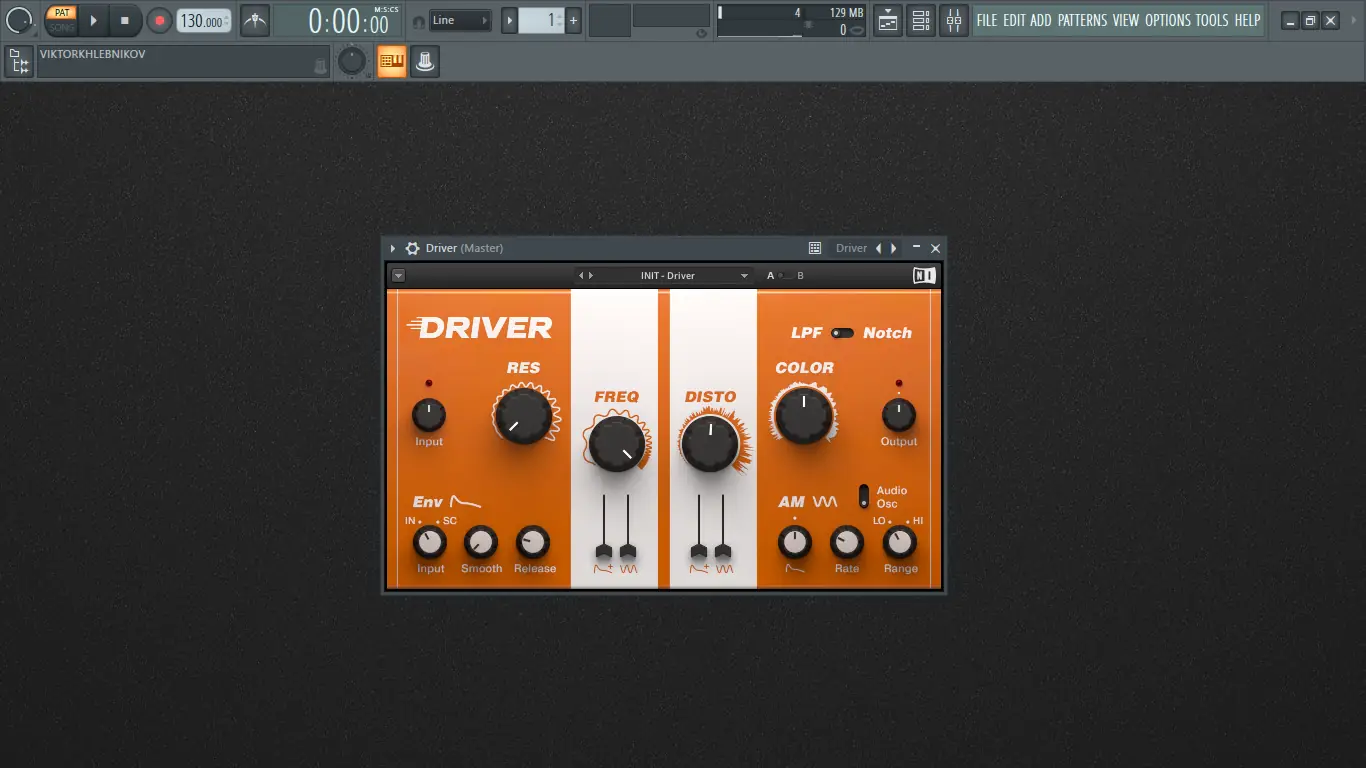The height and width of the screenshot is (768, 1366).
Task: Click the snap magnet icon beside Line
Action: coord(418,21)
